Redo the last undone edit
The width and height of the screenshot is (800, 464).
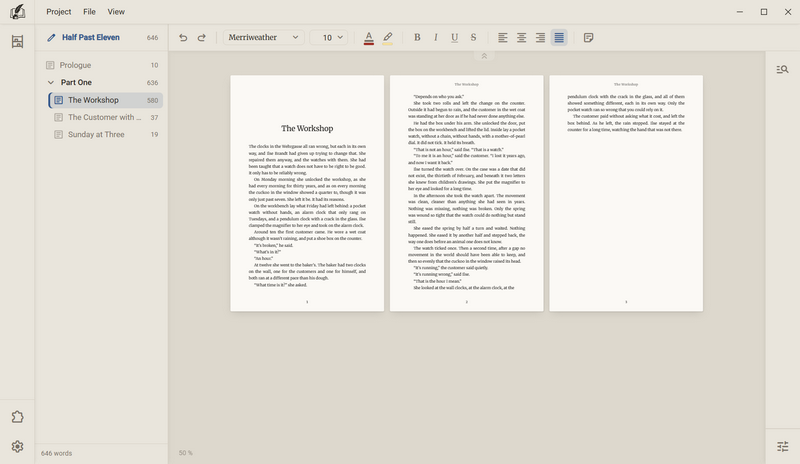click(x=202, y=37)
